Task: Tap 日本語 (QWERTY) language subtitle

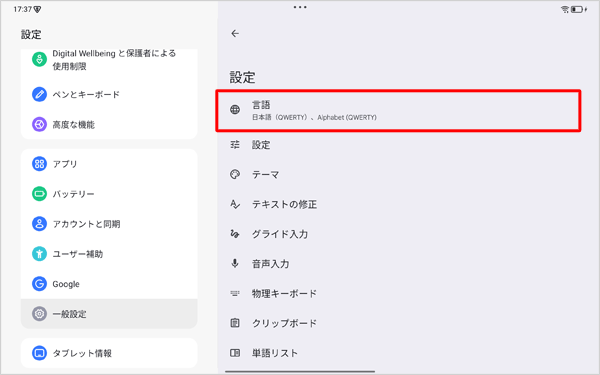Action: click(x=280, y=117)
